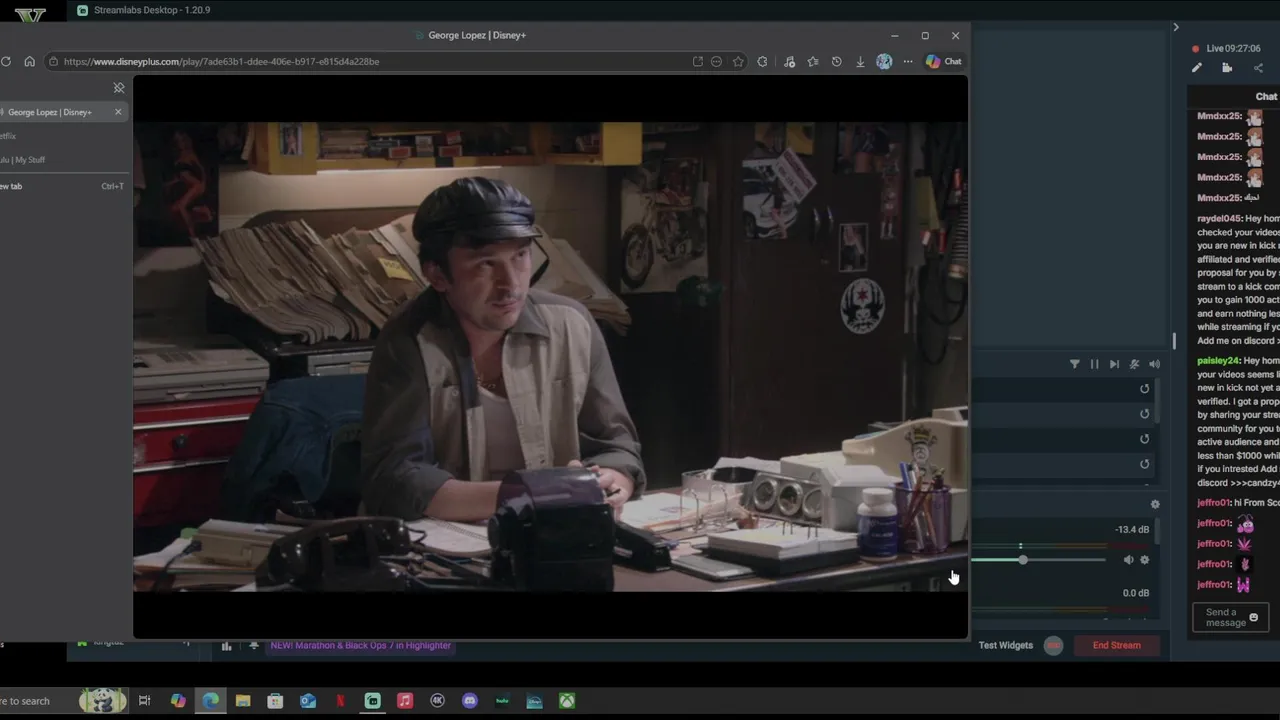This screenshot has width=1280, height=720.
Task: Open the Marathon & Black Ops 7 Highlighter link
Action: click(361, 645)
